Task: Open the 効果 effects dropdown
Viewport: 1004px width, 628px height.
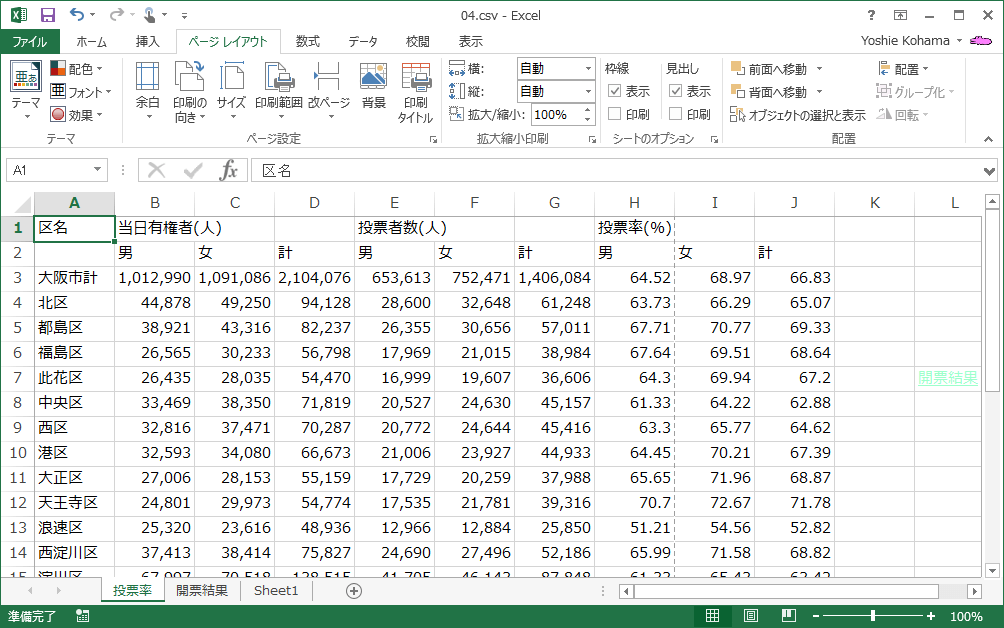Action: (76, 115)
